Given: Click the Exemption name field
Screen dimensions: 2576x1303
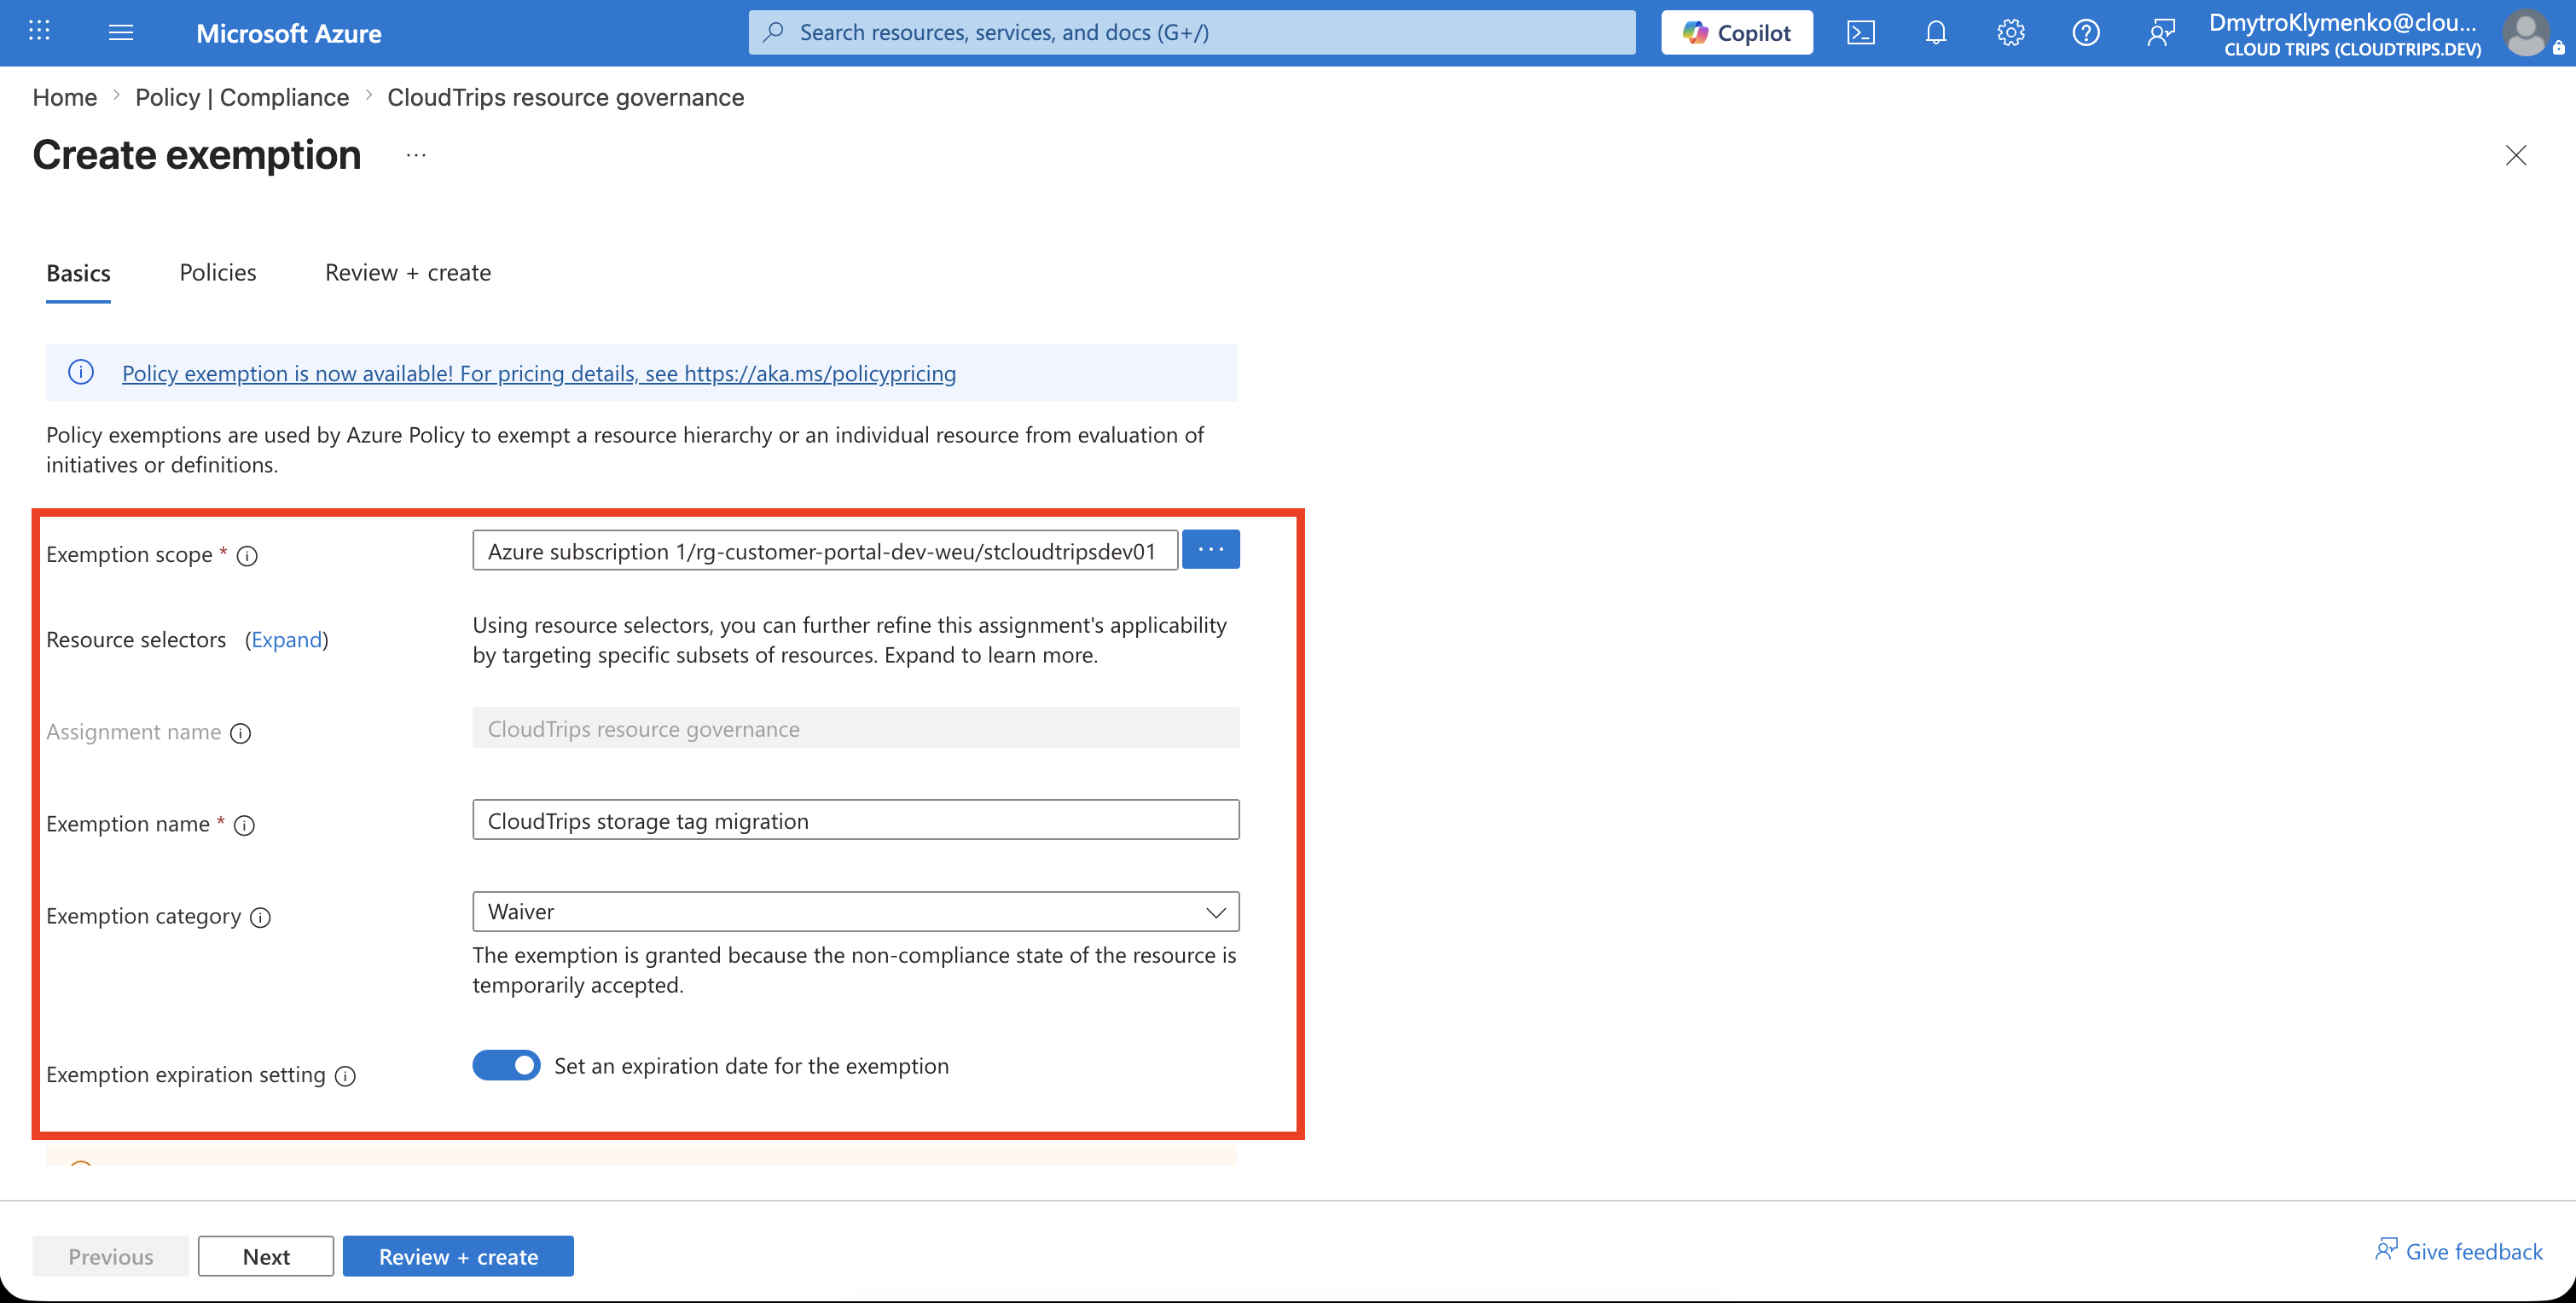Looking at the screenshot, I should tap(856, 820).
